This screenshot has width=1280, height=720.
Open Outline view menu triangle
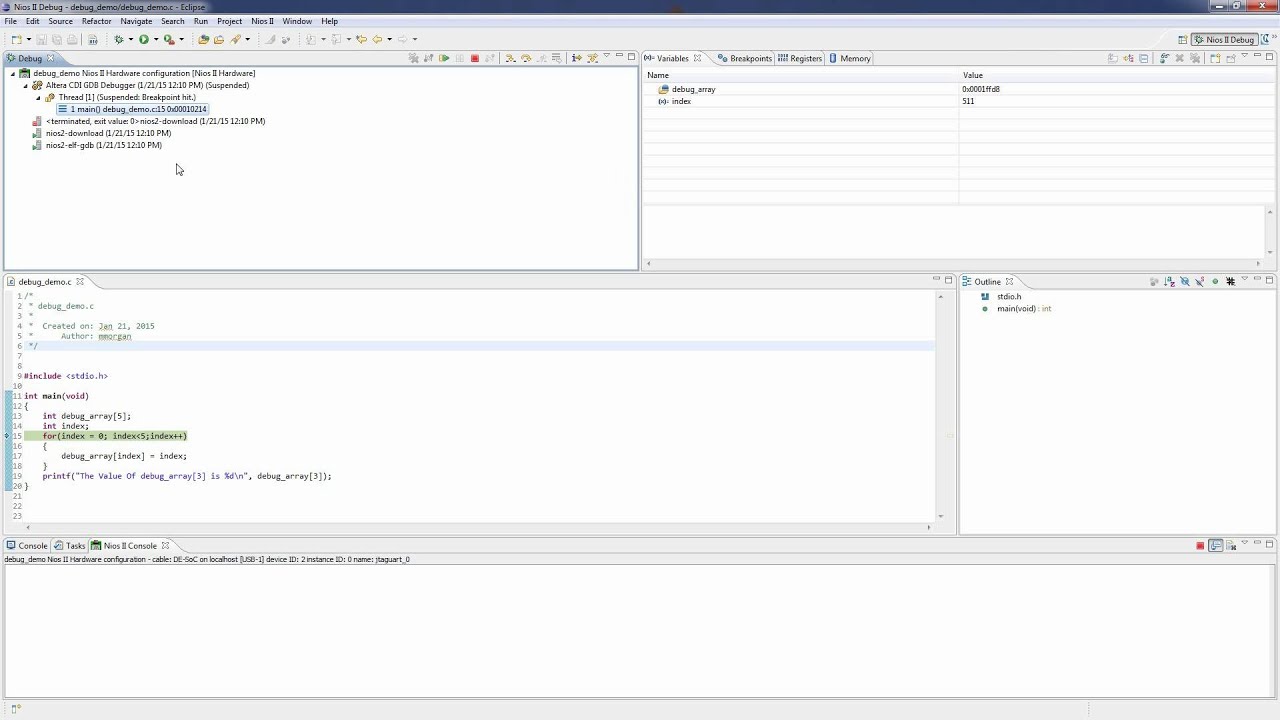[x=1244, y=280]
